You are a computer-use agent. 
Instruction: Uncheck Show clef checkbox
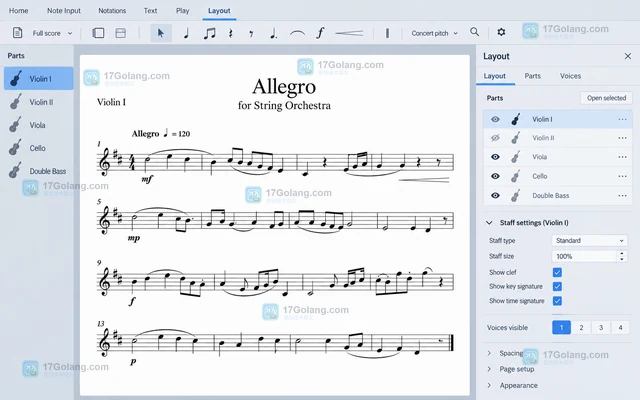coord(557,272)
